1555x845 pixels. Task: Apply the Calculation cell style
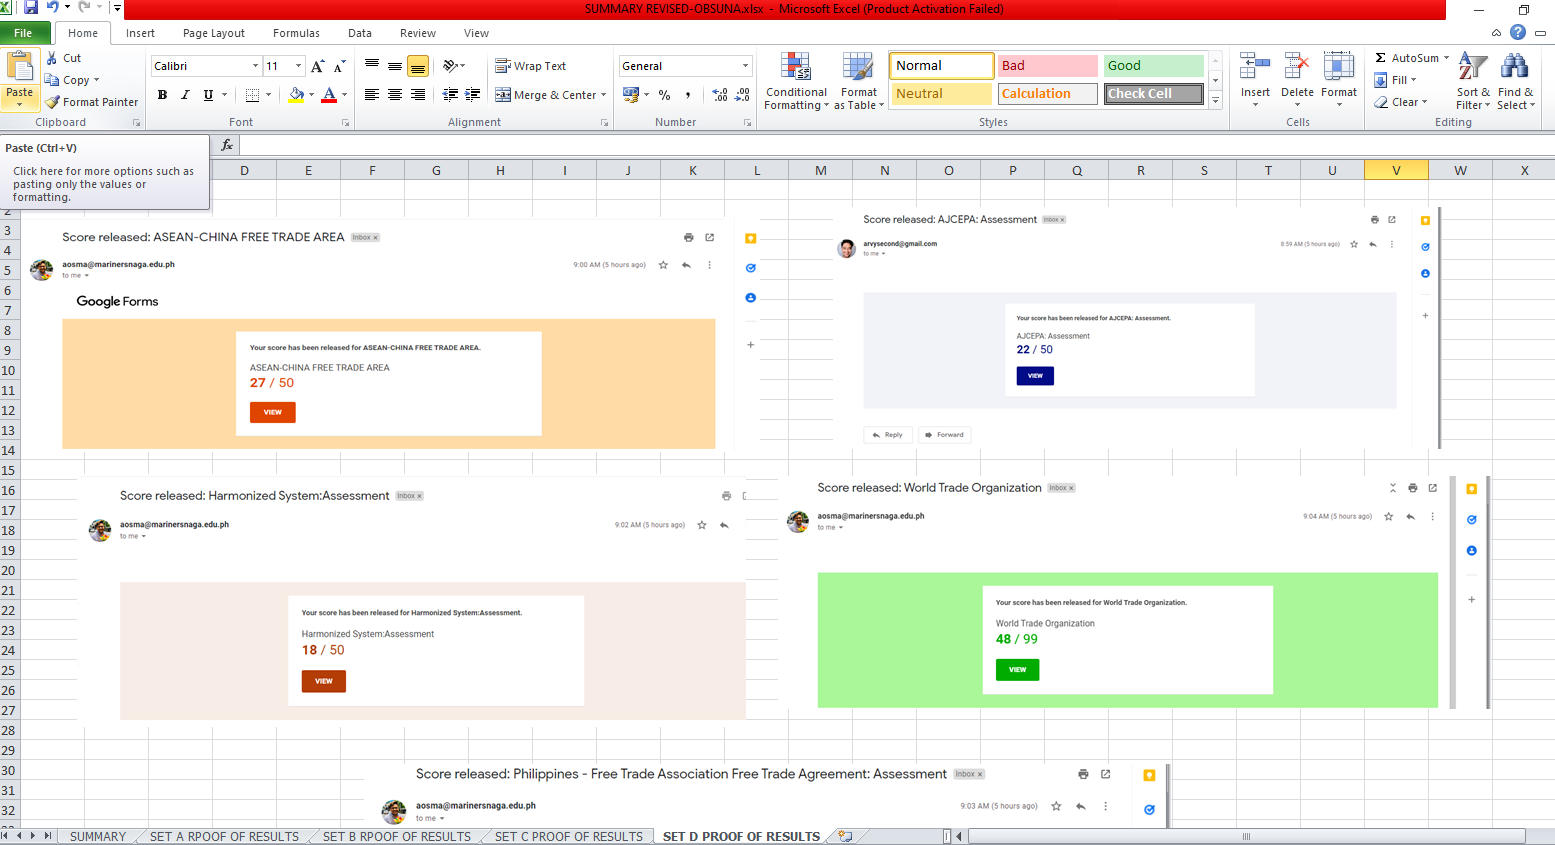pyautogui.click(x=1047, y=94)
